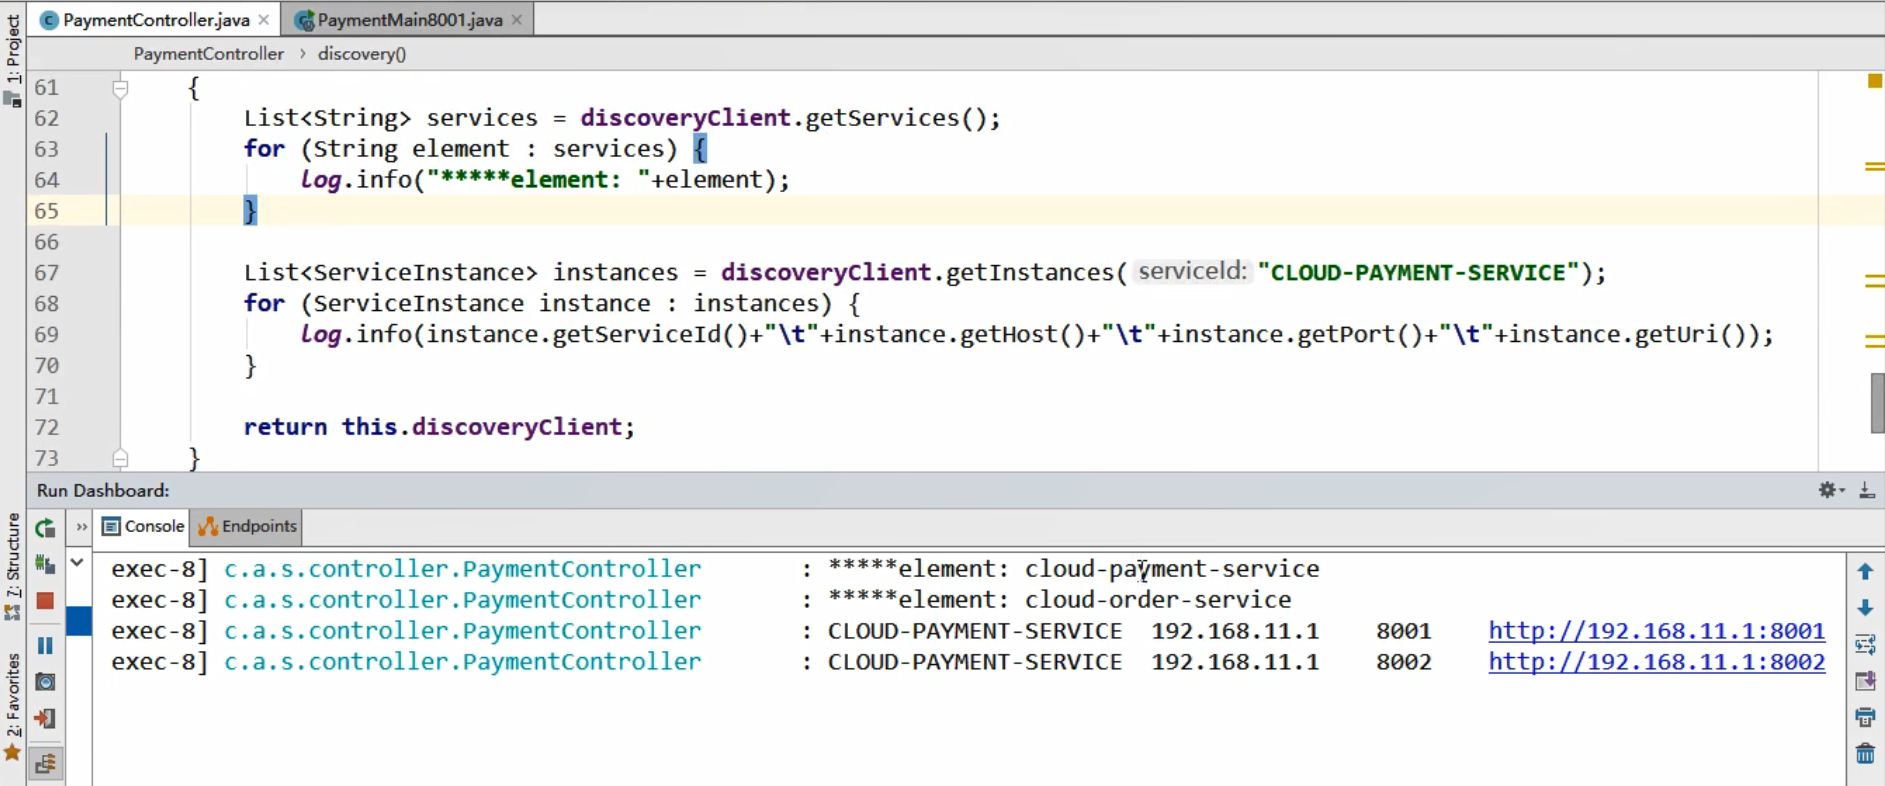Print the console output
The width and height of the screenshot is (1885, 786).
pos(1865,717)
